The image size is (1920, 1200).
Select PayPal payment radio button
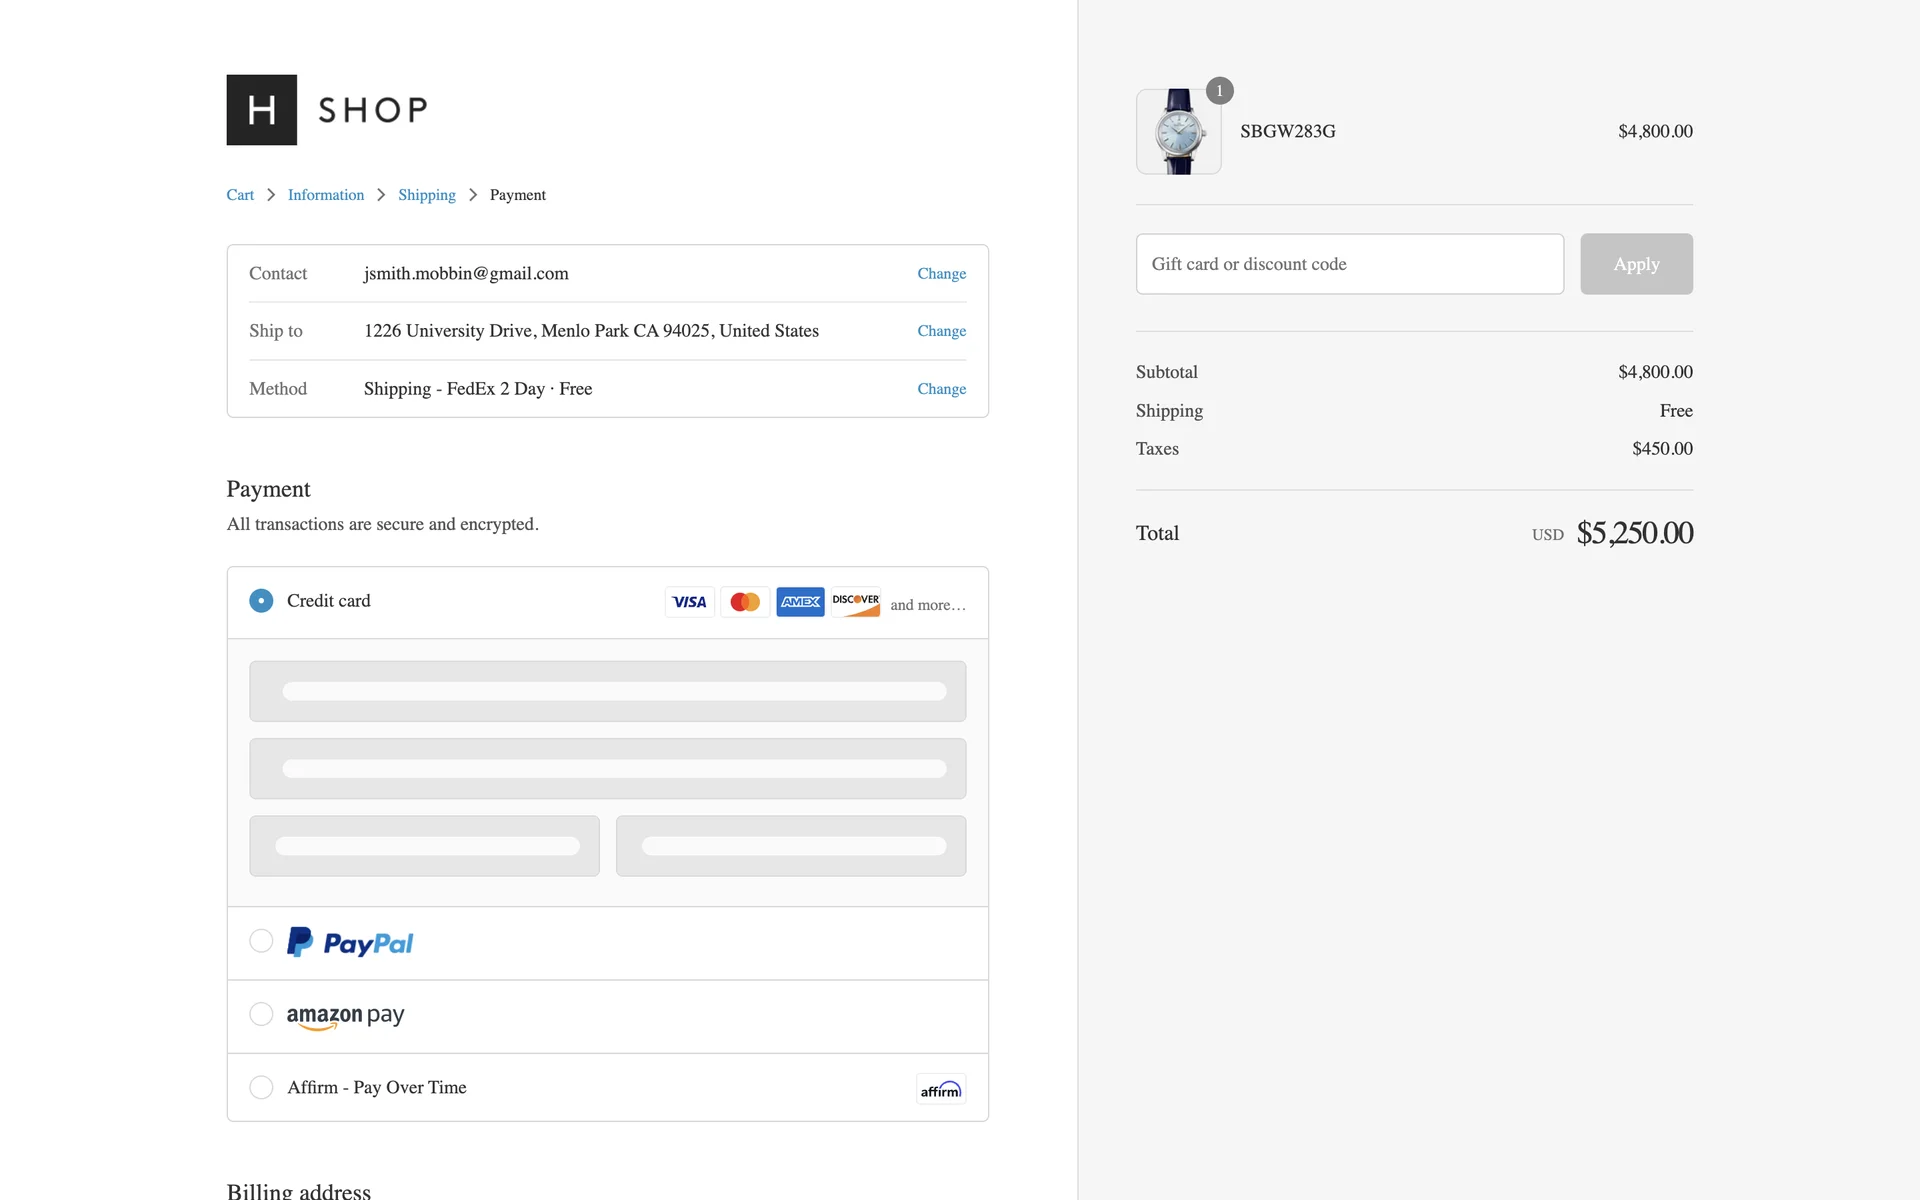pyautogui.click(x=261, y=941)
